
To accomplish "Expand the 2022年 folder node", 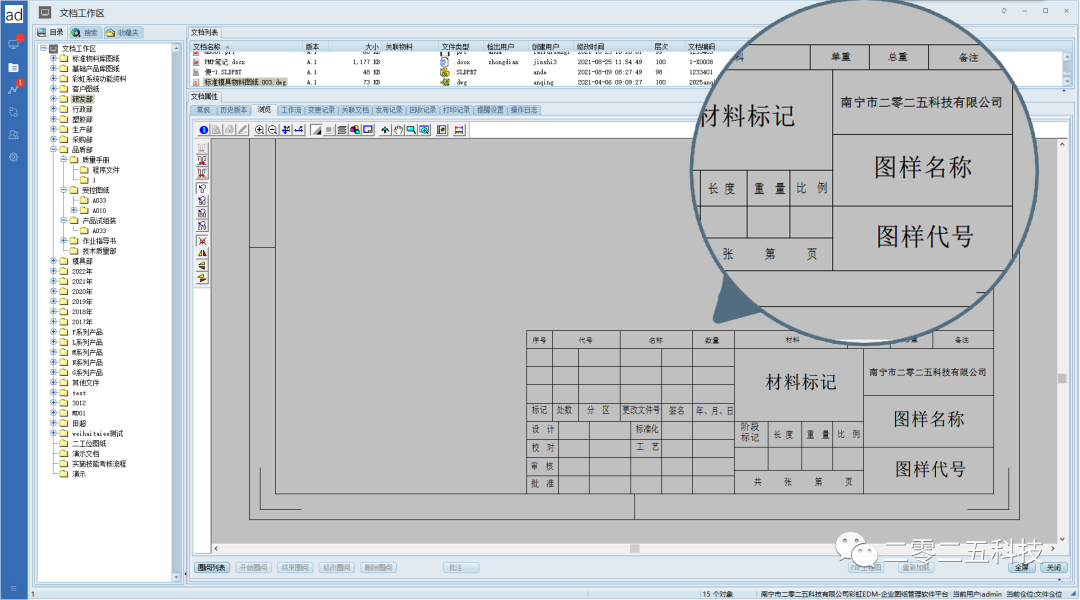I will (x=53, y=271).
